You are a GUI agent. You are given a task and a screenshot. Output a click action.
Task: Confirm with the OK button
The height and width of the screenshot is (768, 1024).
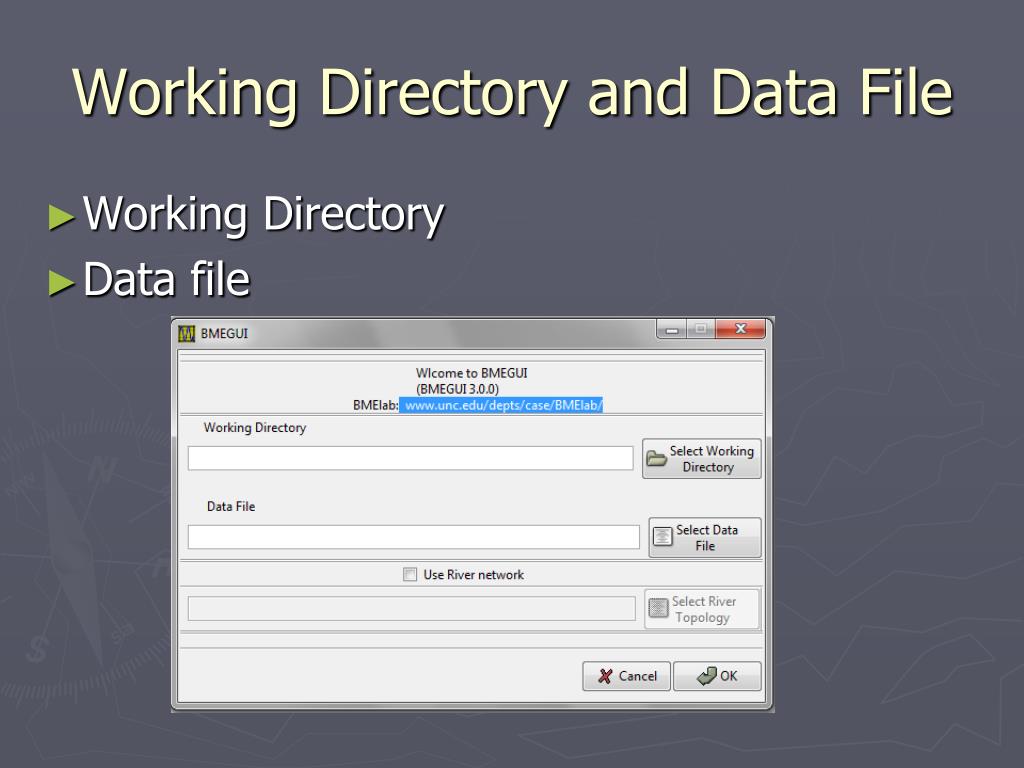[x=717, y=676]
